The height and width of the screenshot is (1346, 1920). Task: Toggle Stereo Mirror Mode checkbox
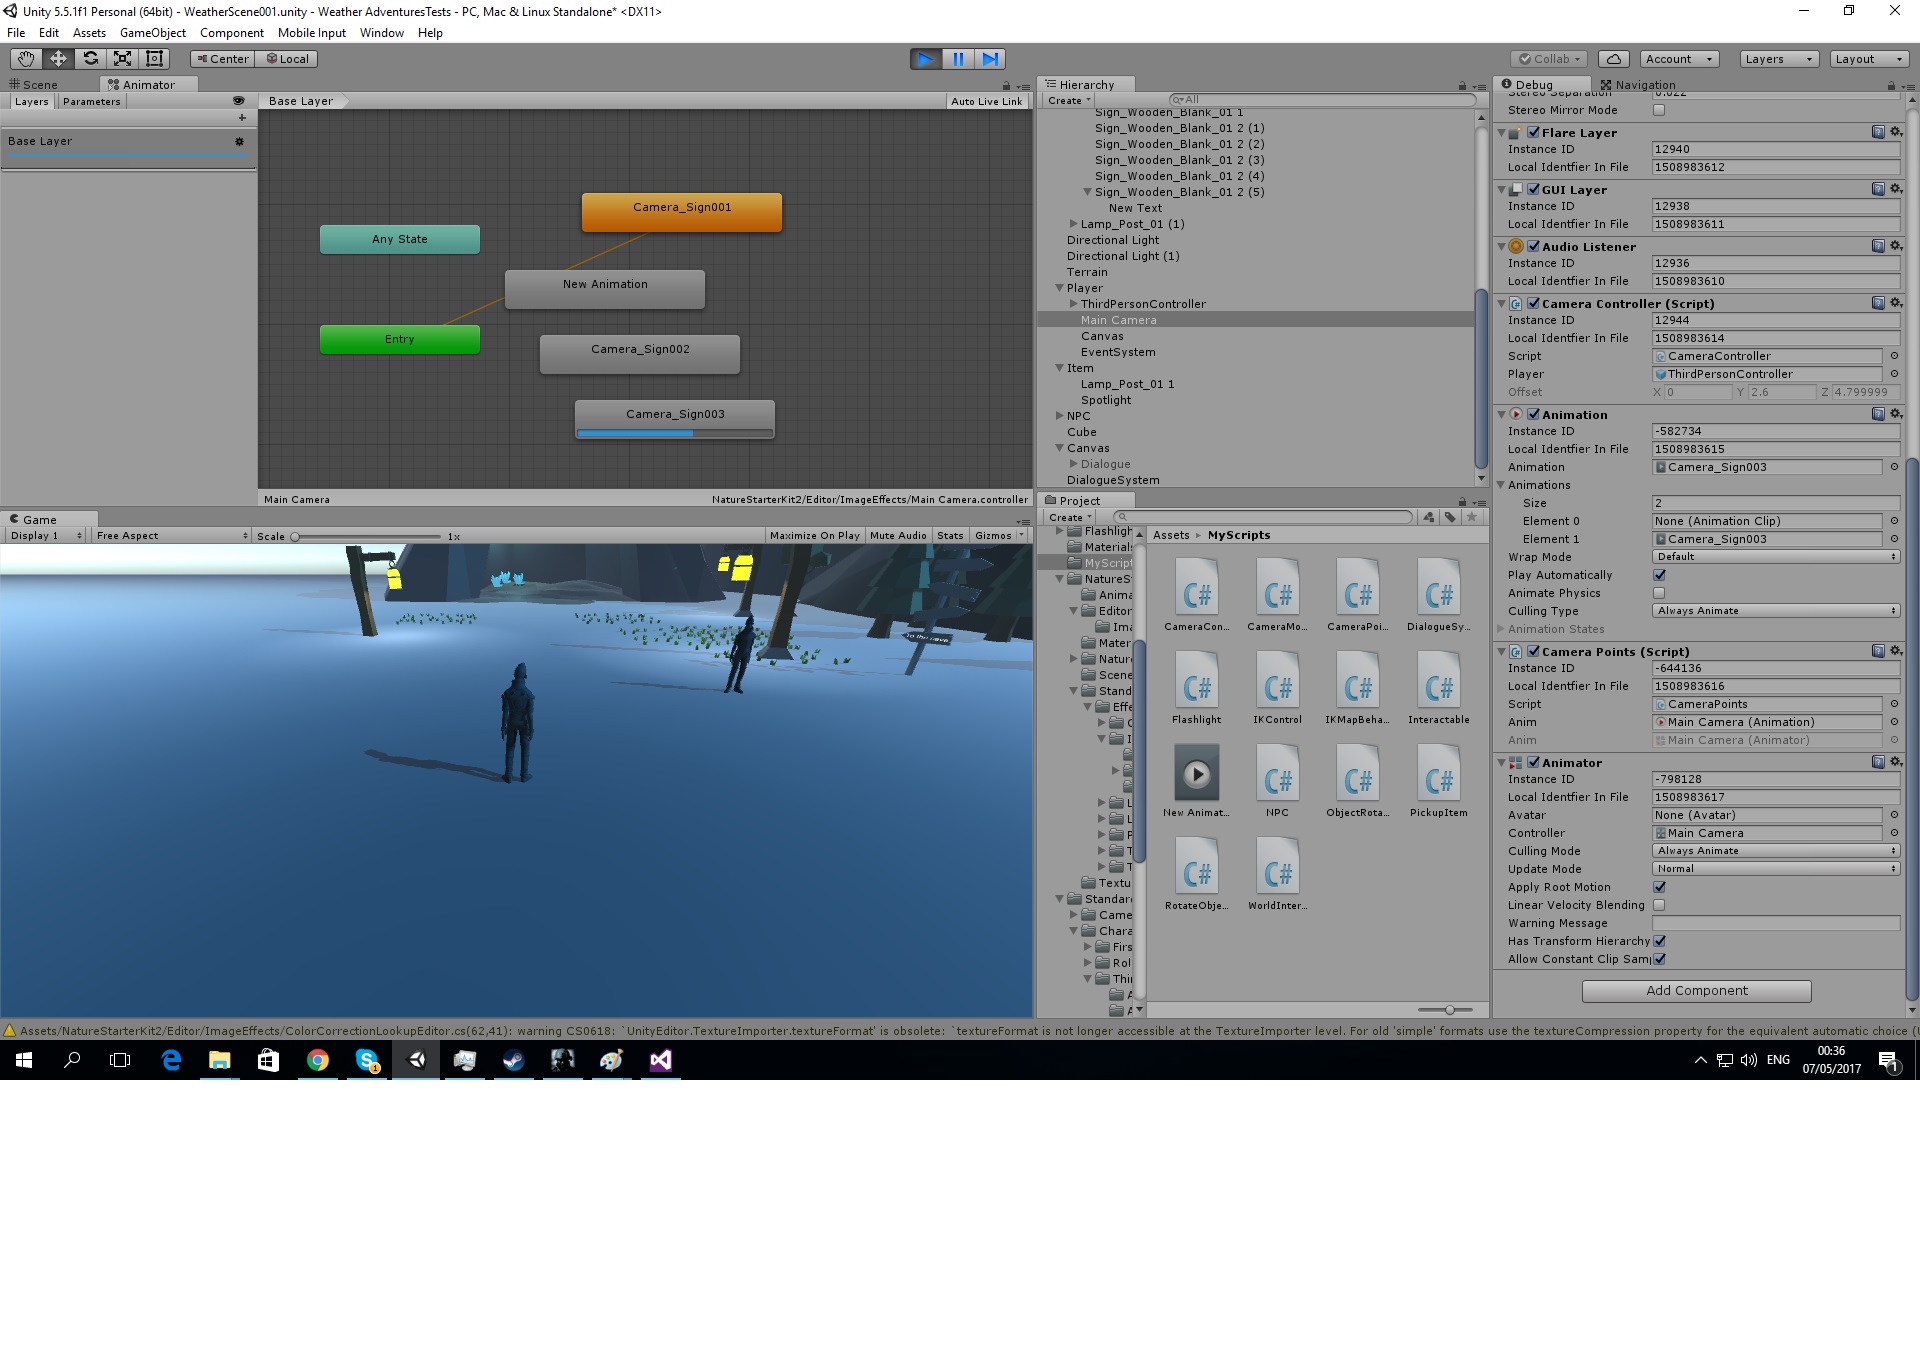1659,110
